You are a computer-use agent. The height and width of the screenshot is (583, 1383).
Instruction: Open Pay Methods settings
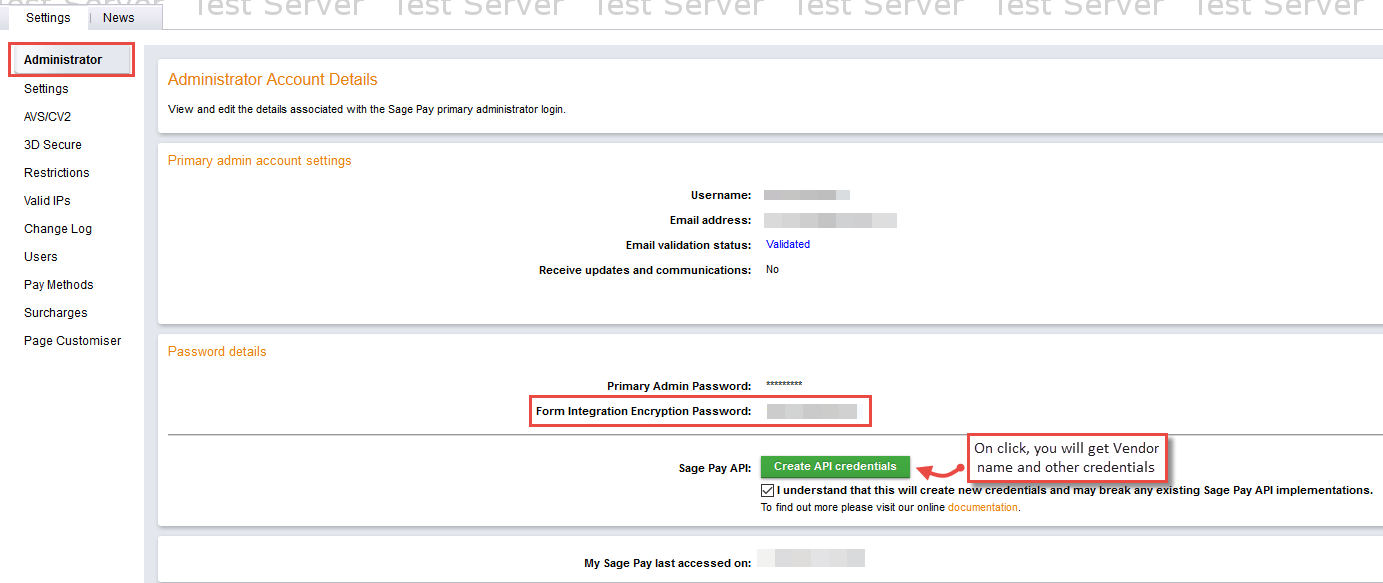tap(59, 285)
